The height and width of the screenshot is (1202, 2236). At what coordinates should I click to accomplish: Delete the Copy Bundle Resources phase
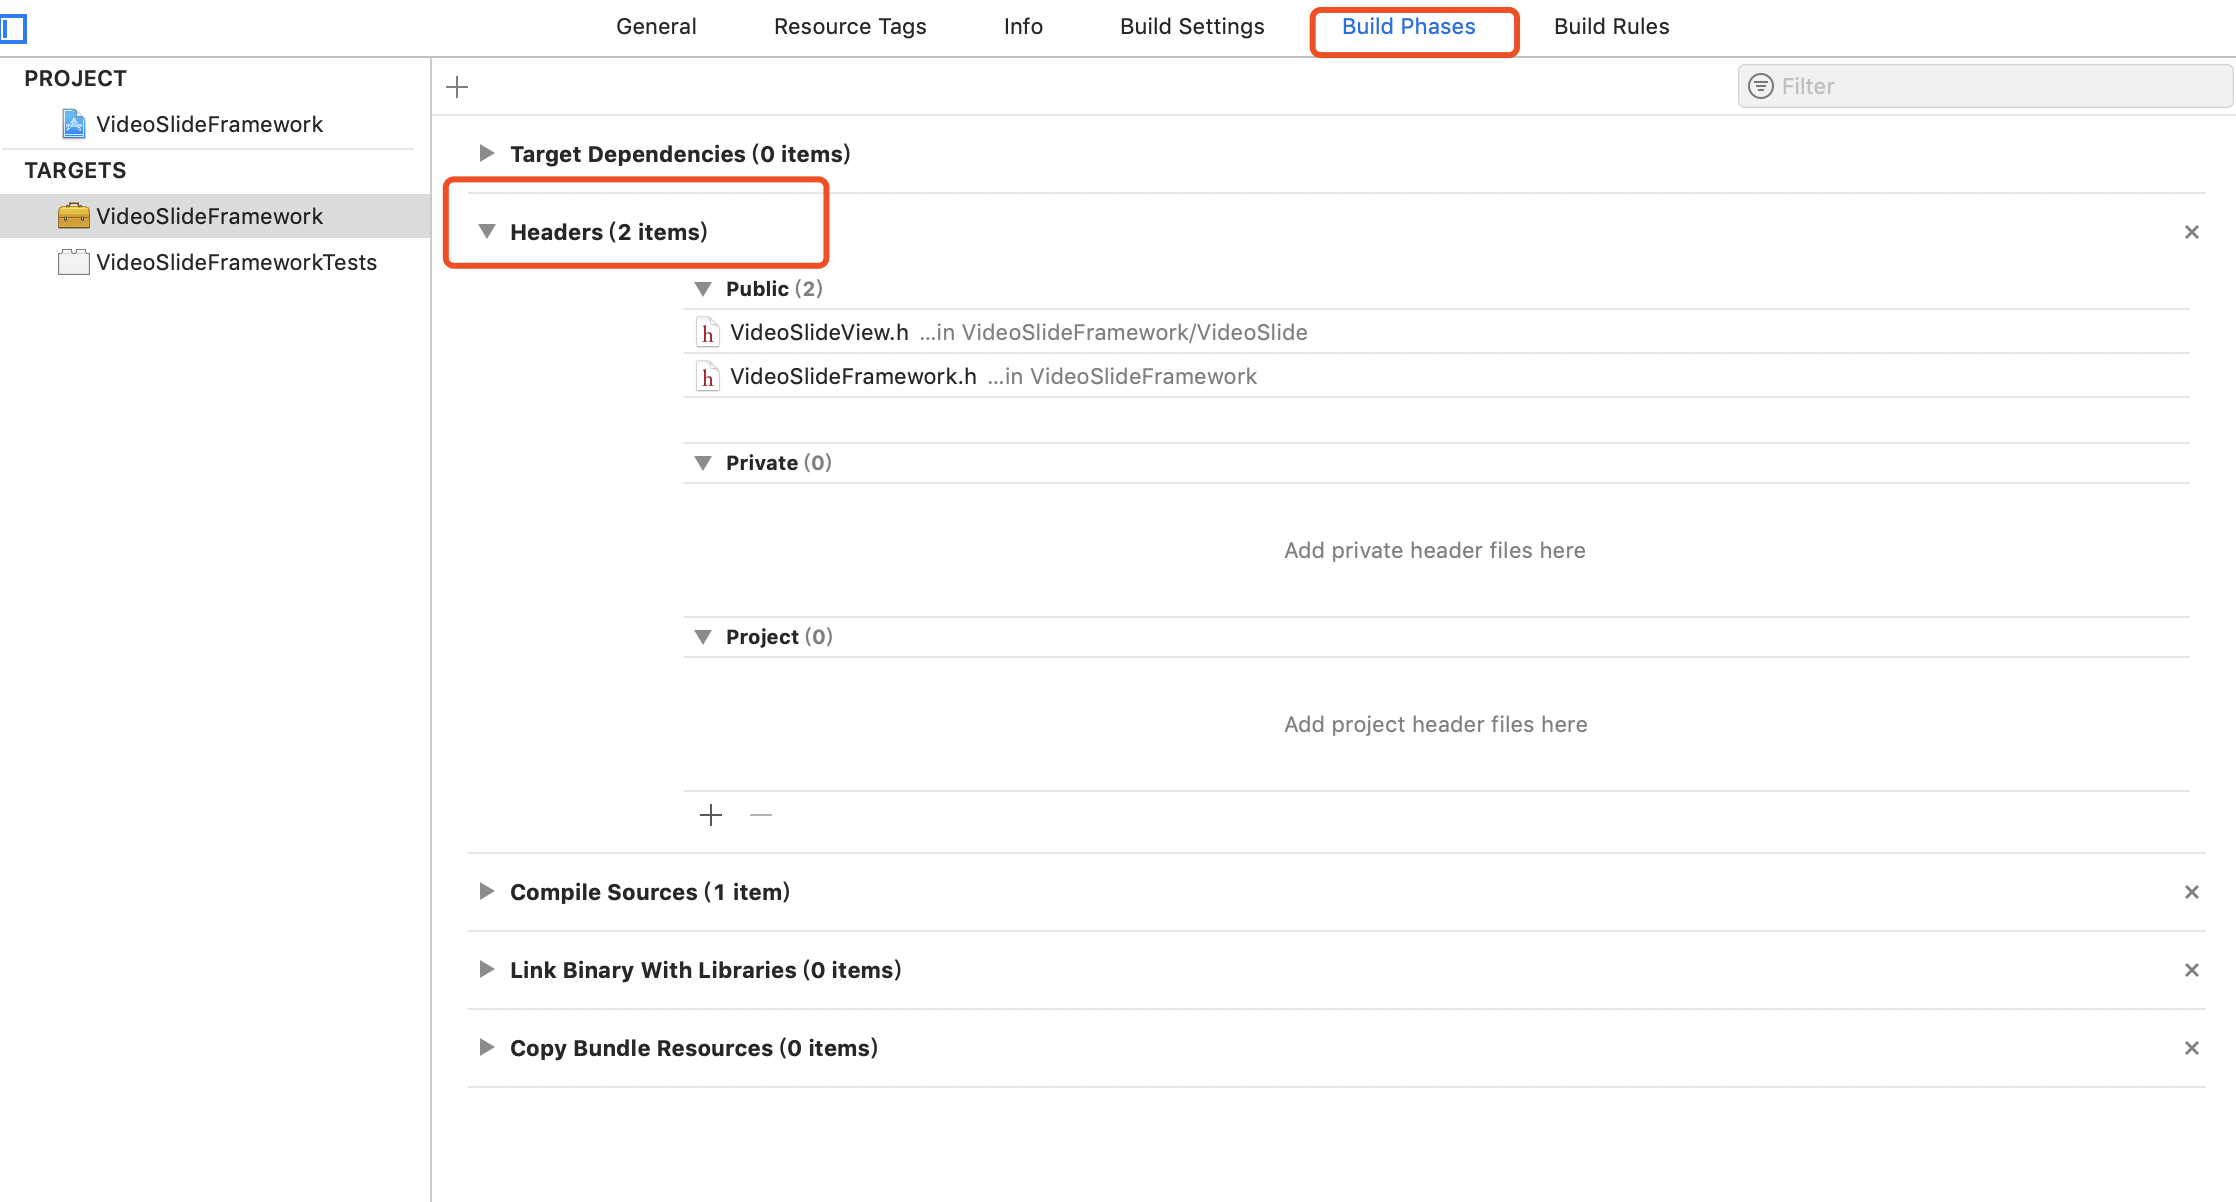[2191, 1048]
